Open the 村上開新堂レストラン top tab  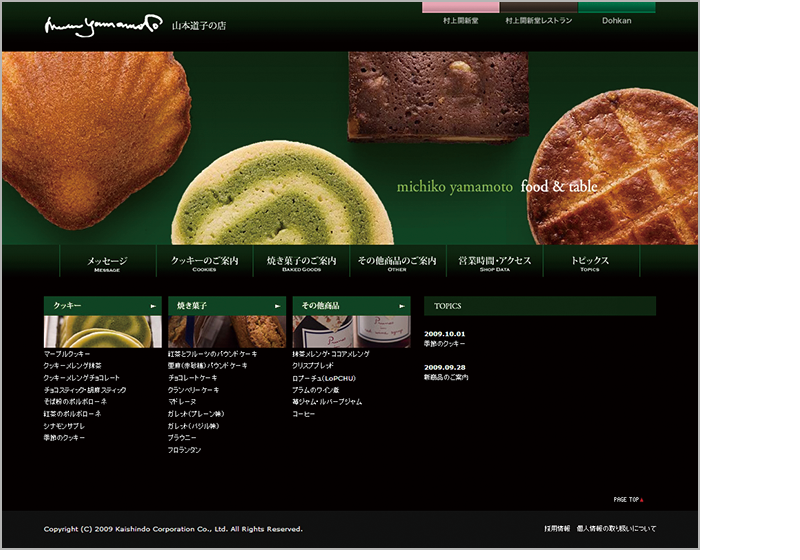pos(538,14)
